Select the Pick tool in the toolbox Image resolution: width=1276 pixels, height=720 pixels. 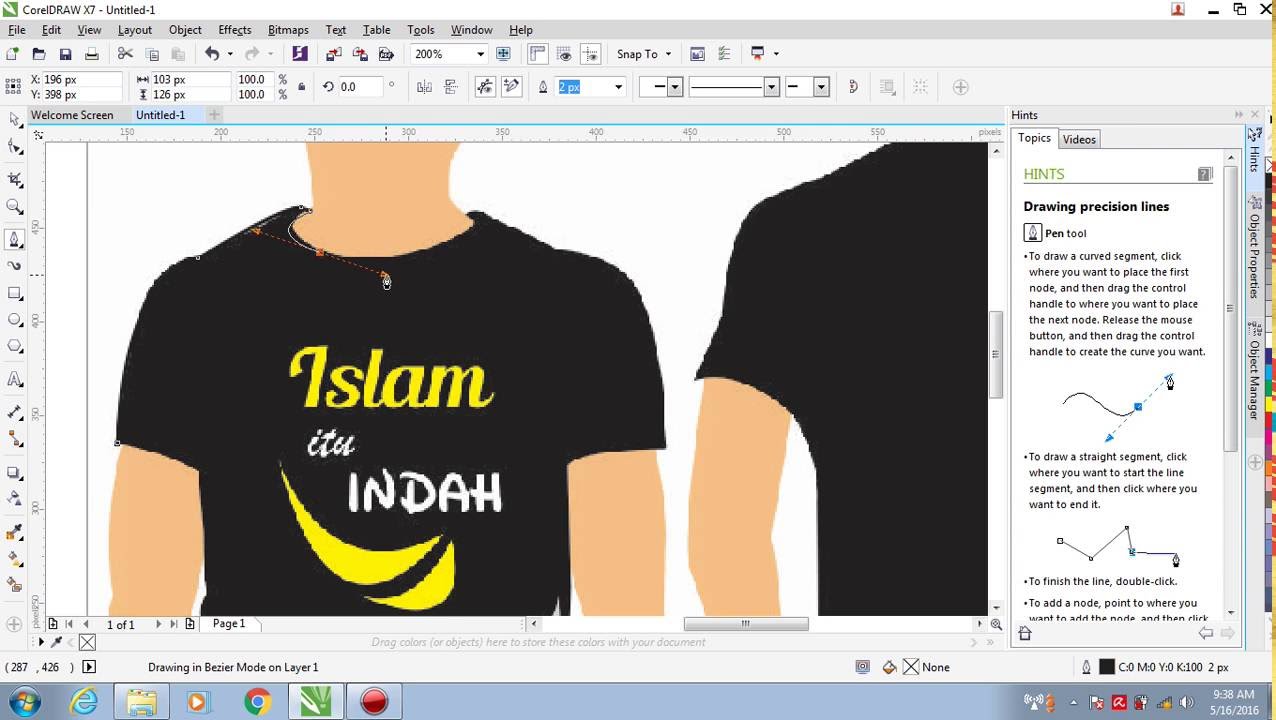(x=15, y=120)
